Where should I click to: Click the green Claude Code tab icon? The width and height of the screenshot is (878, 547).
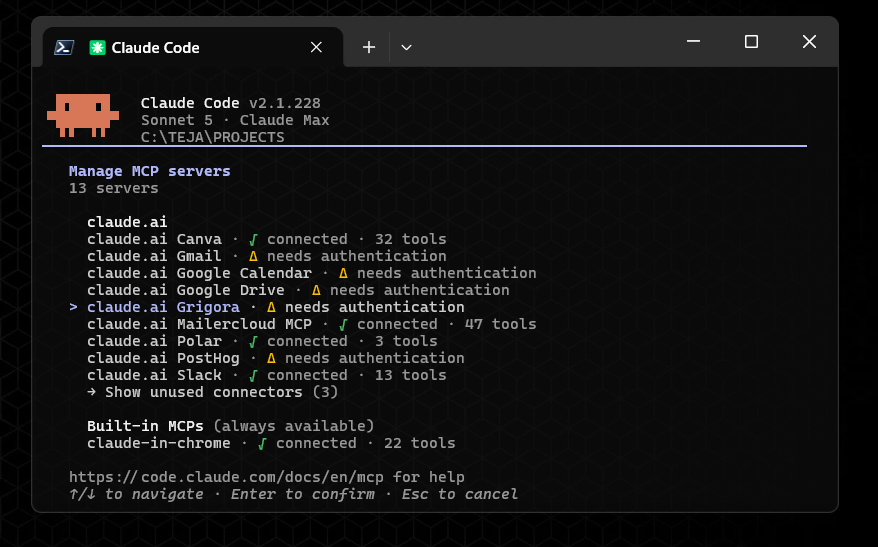97,48
